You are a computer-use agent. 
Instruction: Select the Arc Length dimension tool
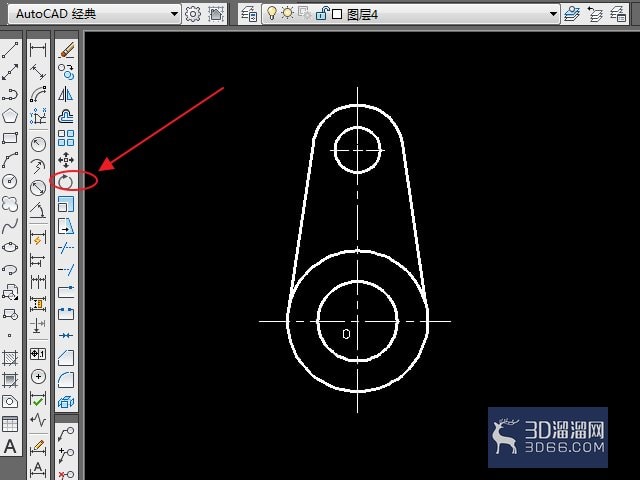(x=38, y=94)
